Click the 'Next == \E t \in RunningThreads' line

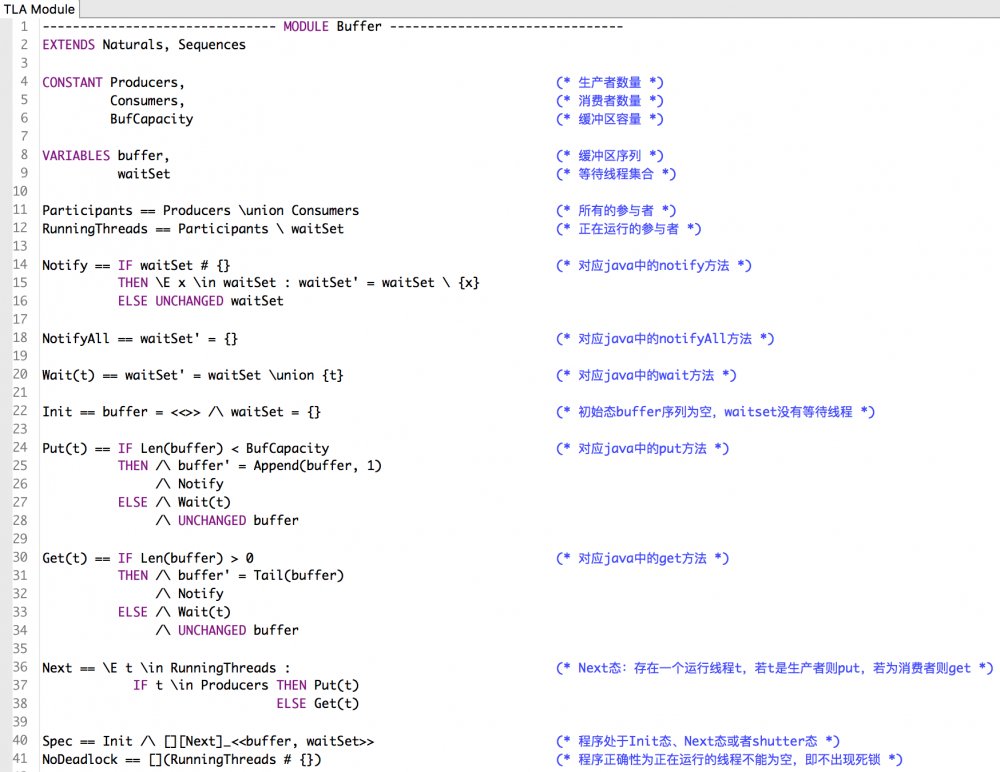tap(166, 668)
